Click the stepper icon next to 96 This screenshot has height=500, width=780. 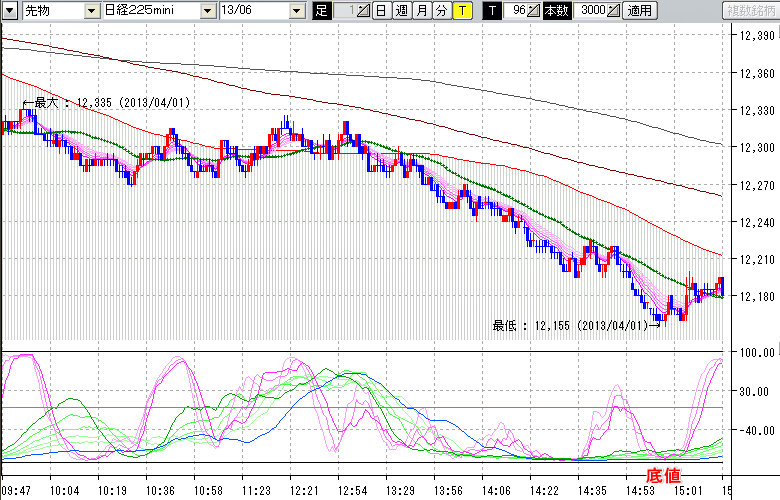pos(535,11)
